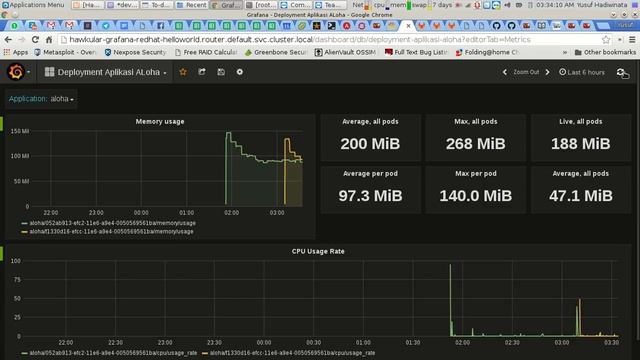Shift the time range backward with the left arrow
This screenshot has height=360, width=640.
[x=505, y=72]
